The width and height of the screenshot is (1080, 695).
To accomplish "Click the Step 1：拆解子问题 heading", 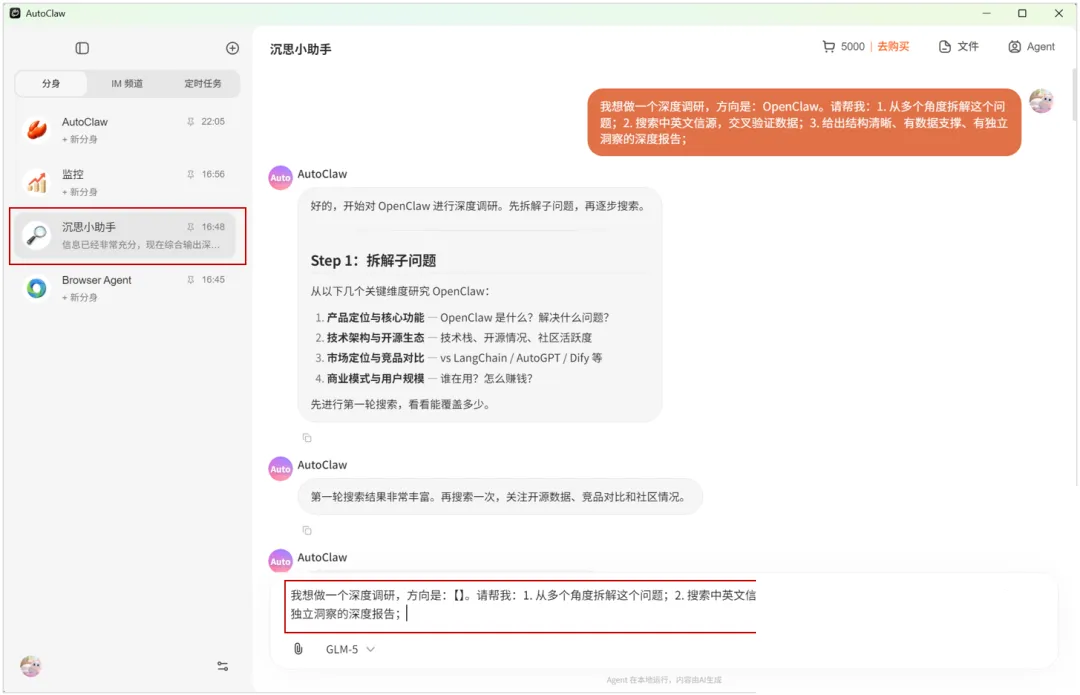I will (x=373, y=260).
